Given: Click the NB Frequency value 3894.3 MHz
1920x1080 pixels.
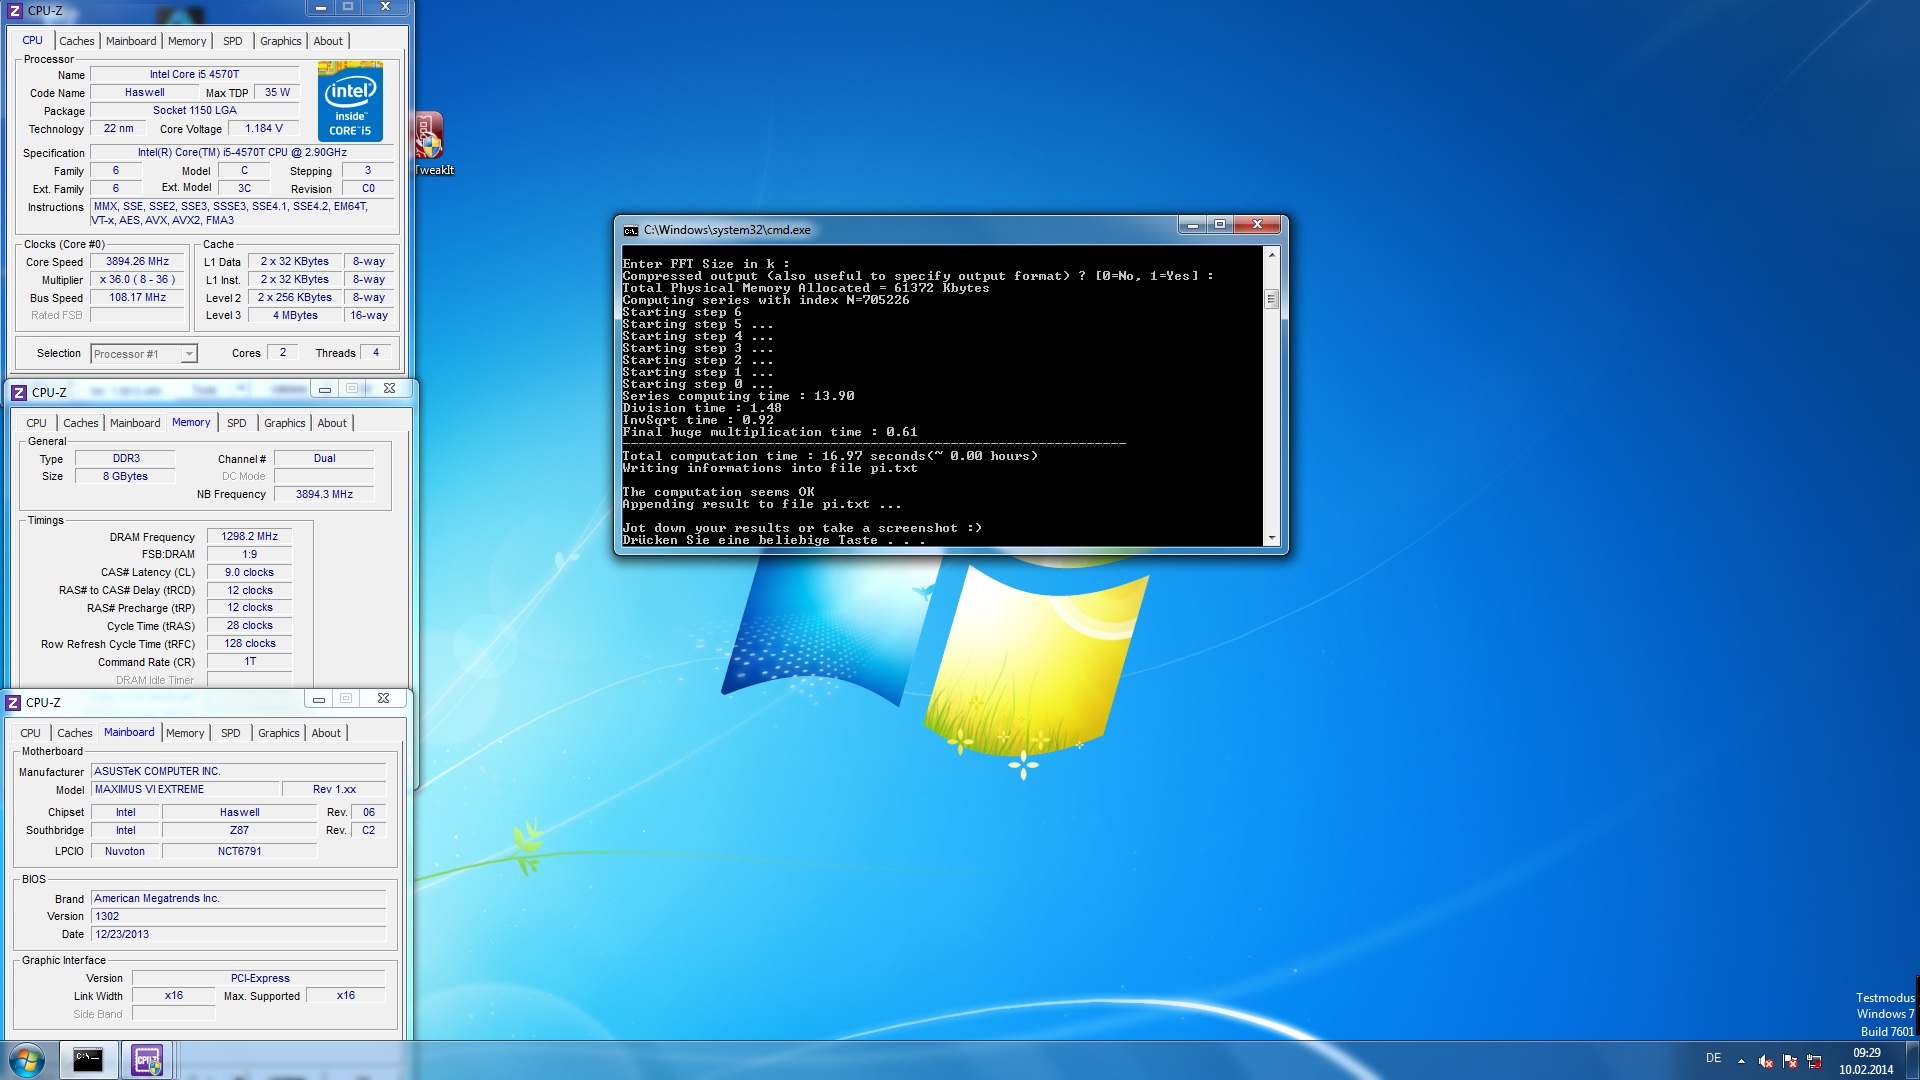Looking at the screenshot, I should (324, 494).
